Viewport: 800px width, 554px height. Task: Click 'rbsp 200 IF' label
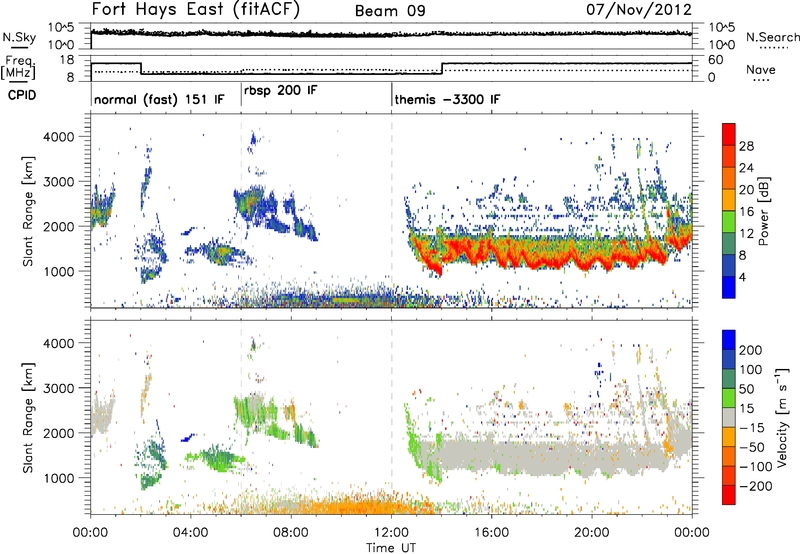281,91
